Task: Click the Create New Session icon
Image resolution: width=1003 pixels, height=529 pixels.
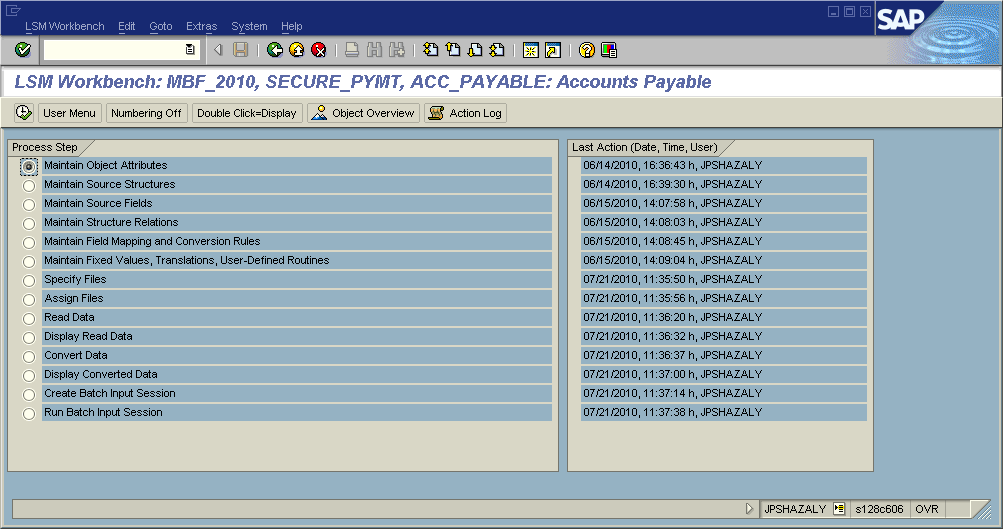Action: pos(530,50)
